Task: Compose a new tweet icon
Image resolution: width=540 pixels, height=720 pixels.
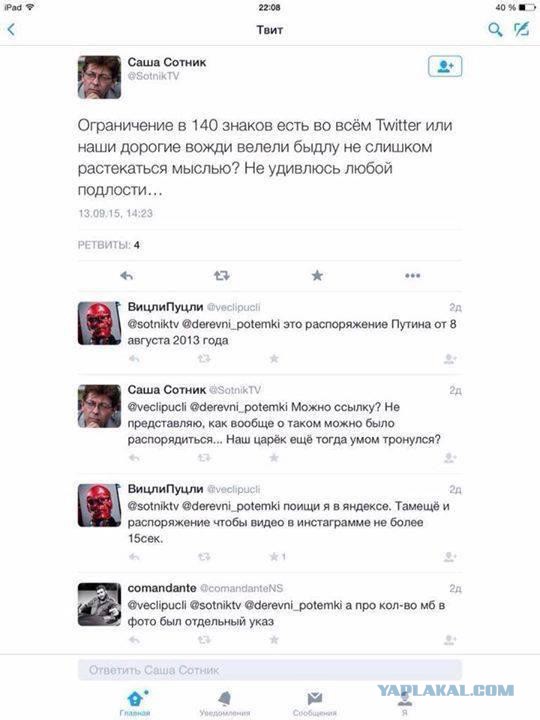Action: pos(522,29)
